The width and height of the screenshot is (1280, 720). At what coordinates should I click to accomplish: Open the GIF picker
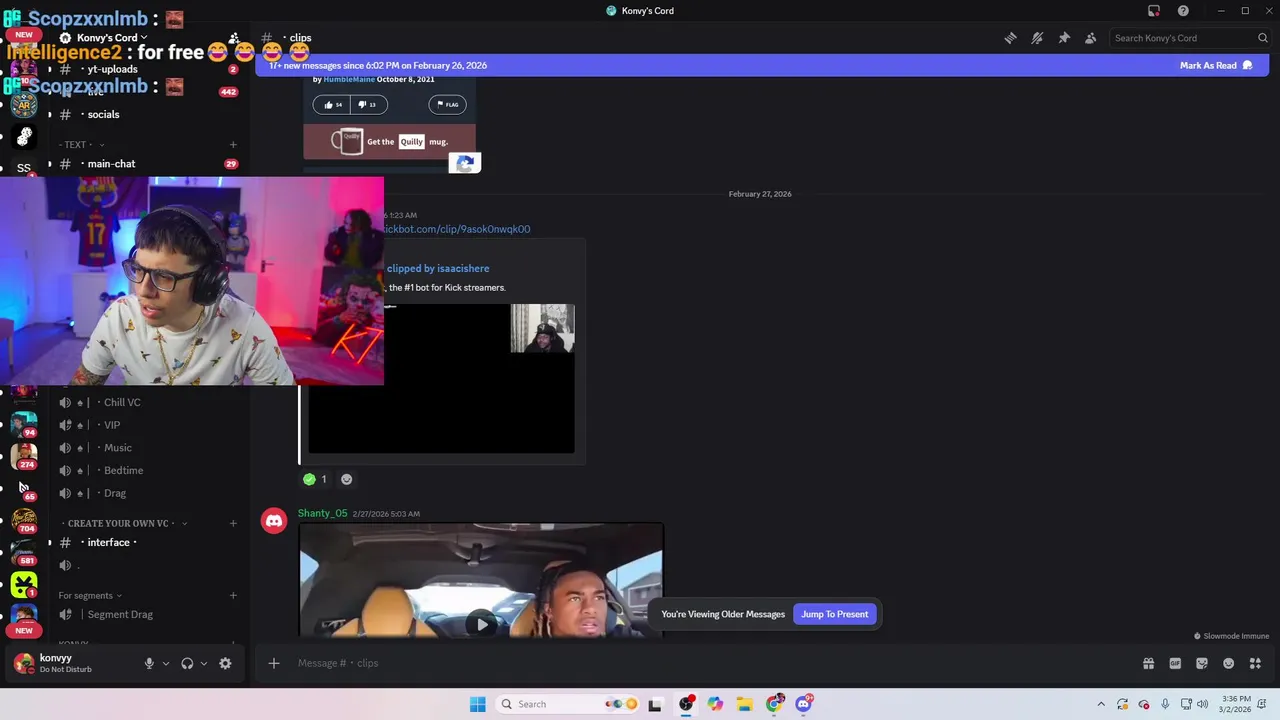(1175, 663)
